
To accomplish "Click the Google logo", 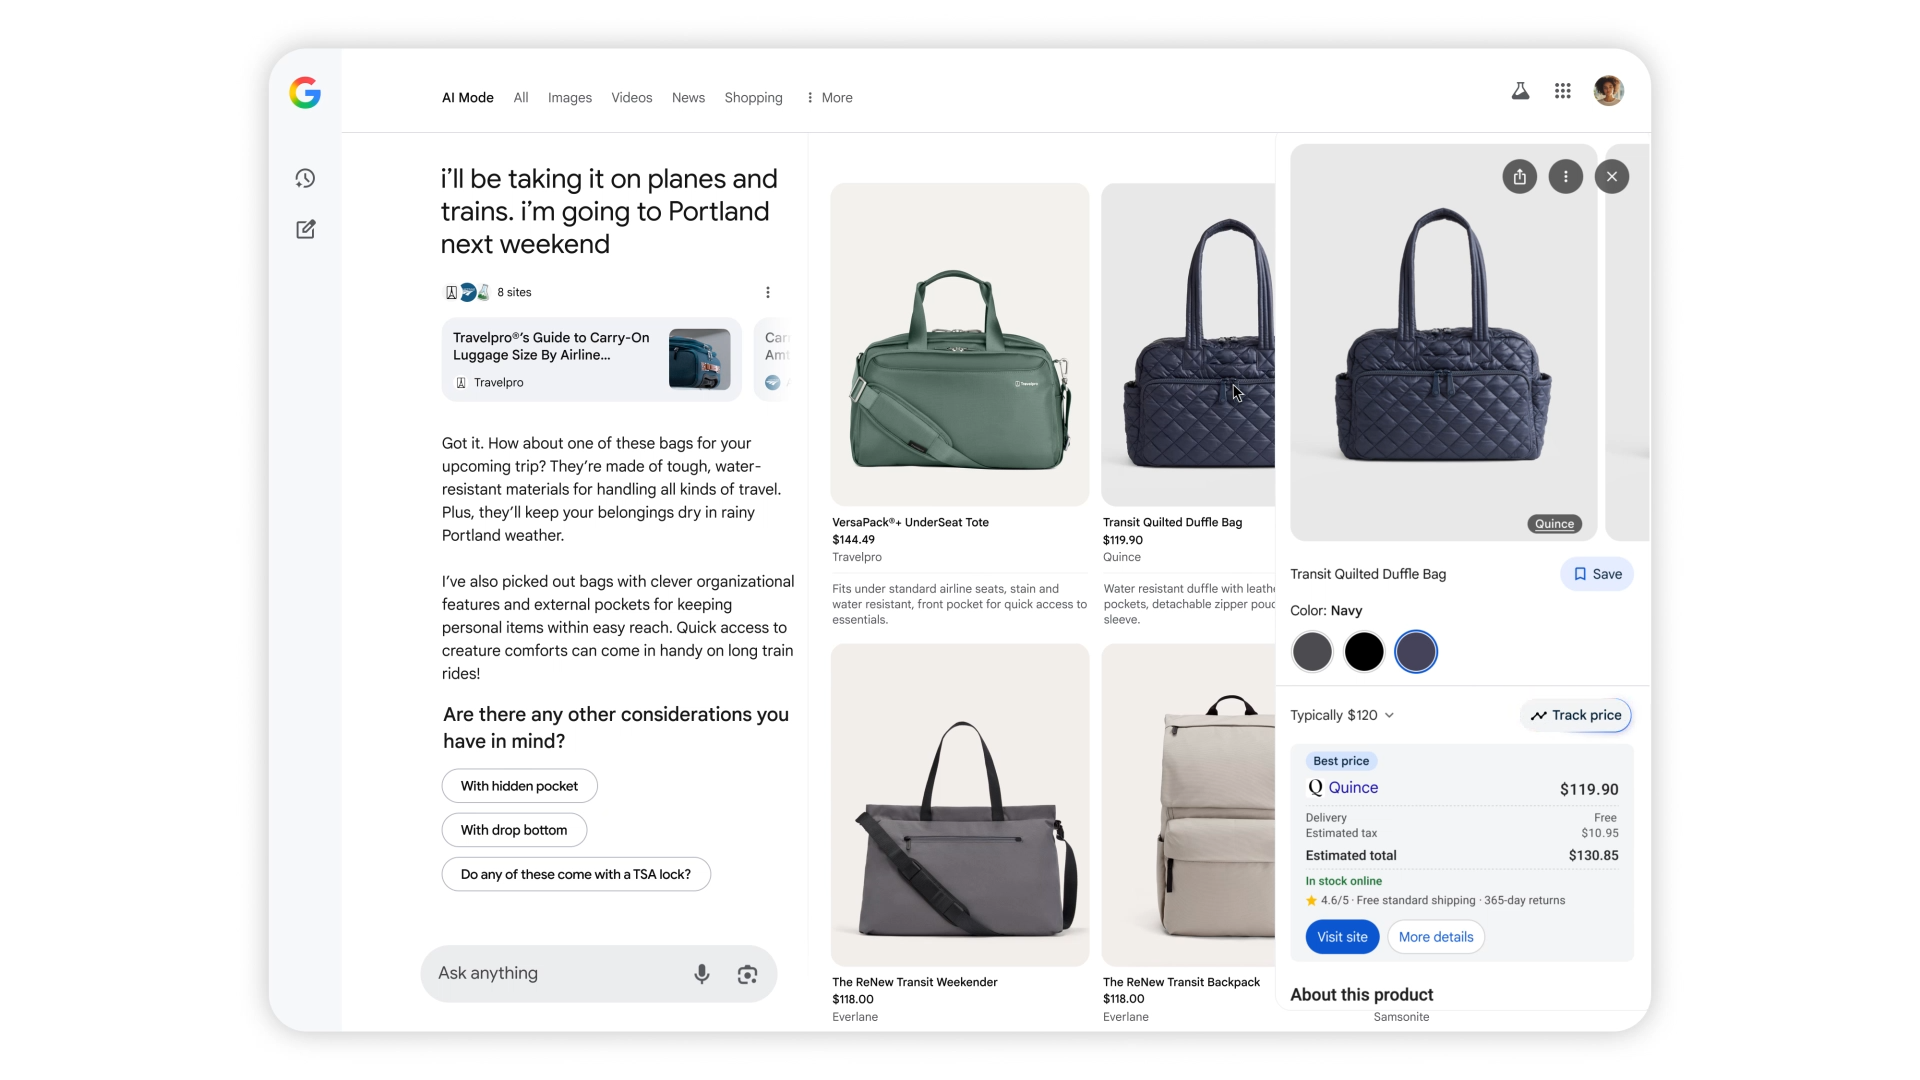I will (305, 93).
